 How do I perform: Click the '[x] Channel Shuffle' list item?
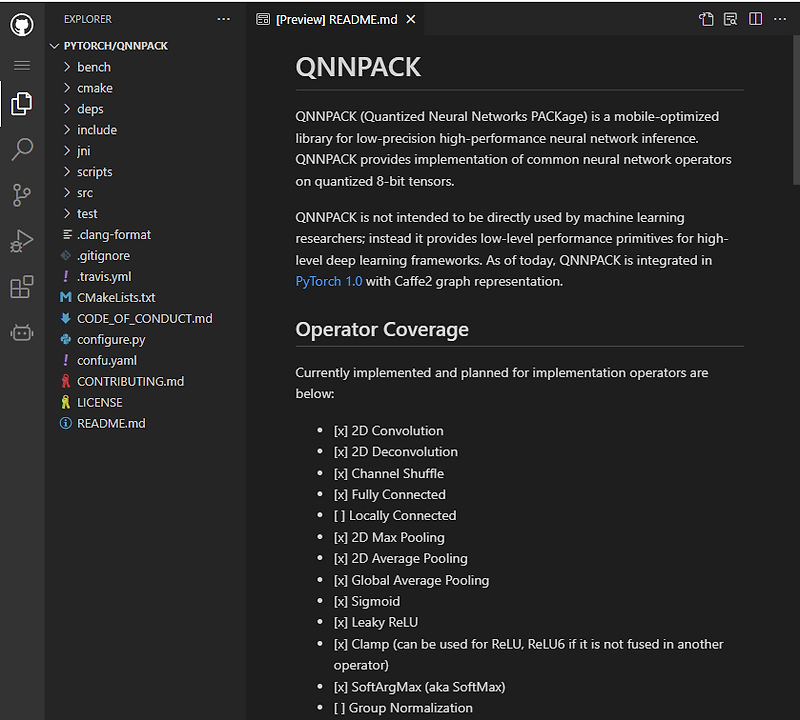pyautogui.click(x=388, y=474)
